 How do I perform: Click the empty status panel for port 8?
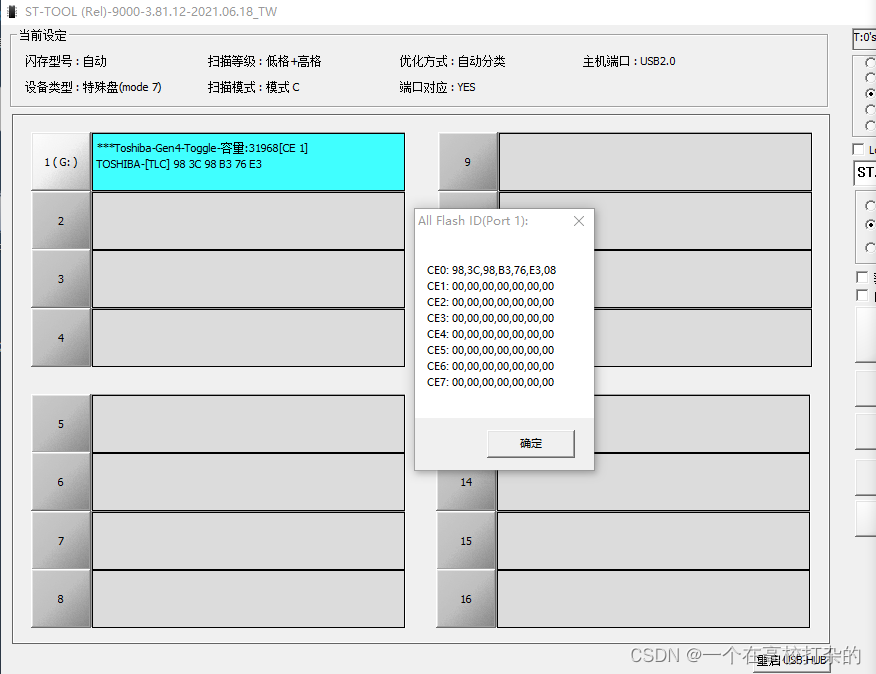click(248, 599)
